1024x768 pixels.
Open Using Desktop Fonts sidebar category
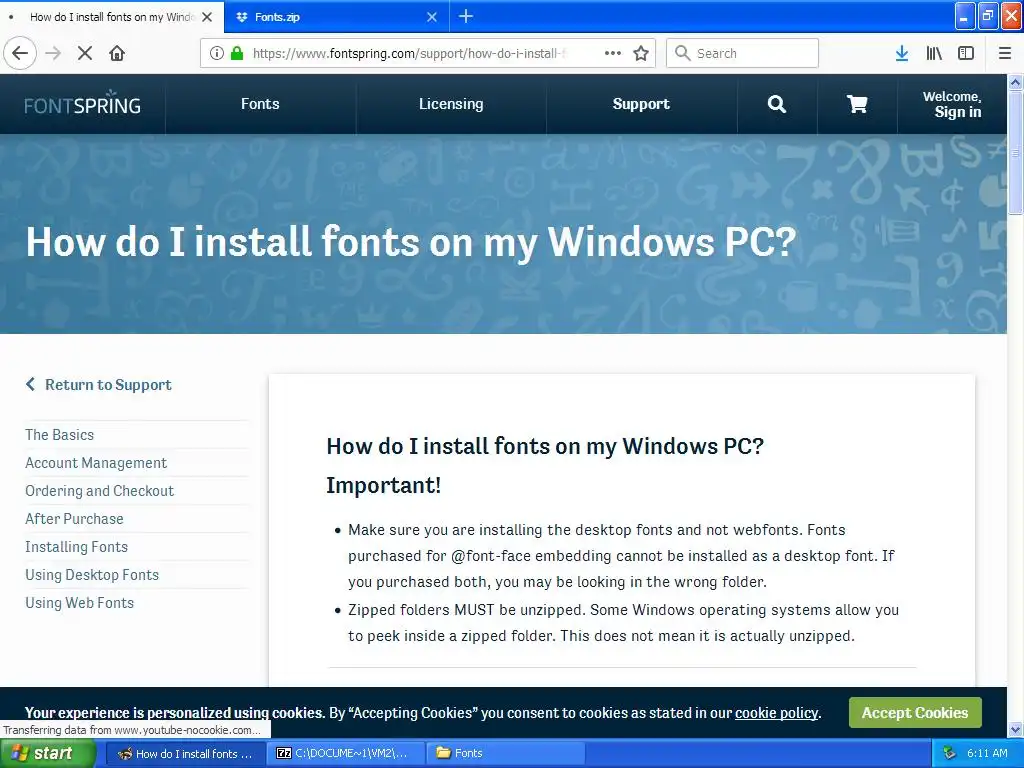pyautogui.click(x=92, y=575)
